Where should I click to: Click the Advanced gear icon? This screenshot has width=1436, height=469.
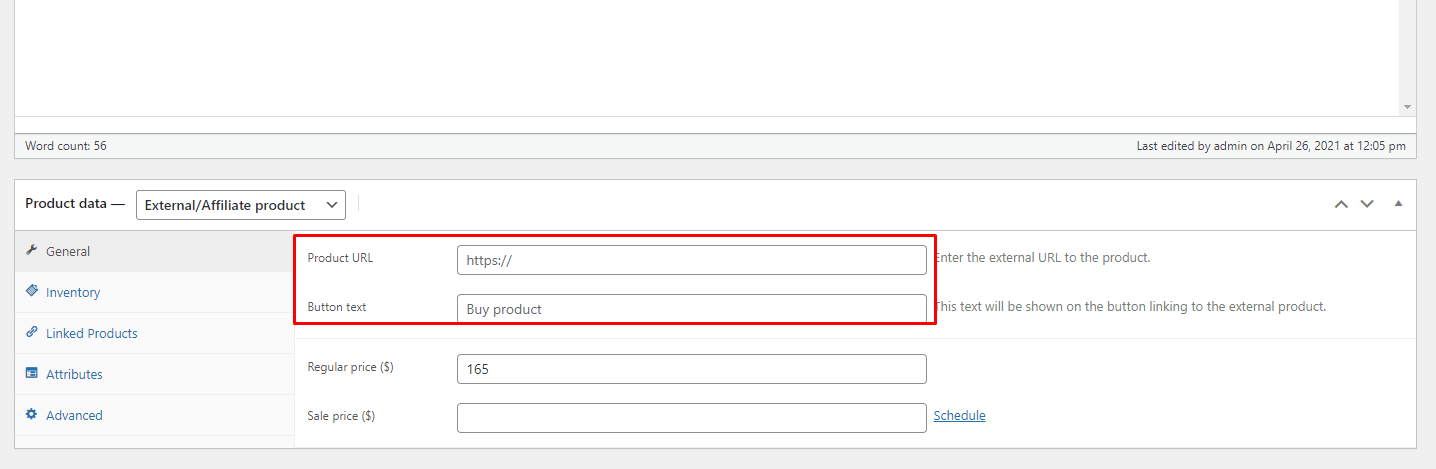click(x=32, y=415)
